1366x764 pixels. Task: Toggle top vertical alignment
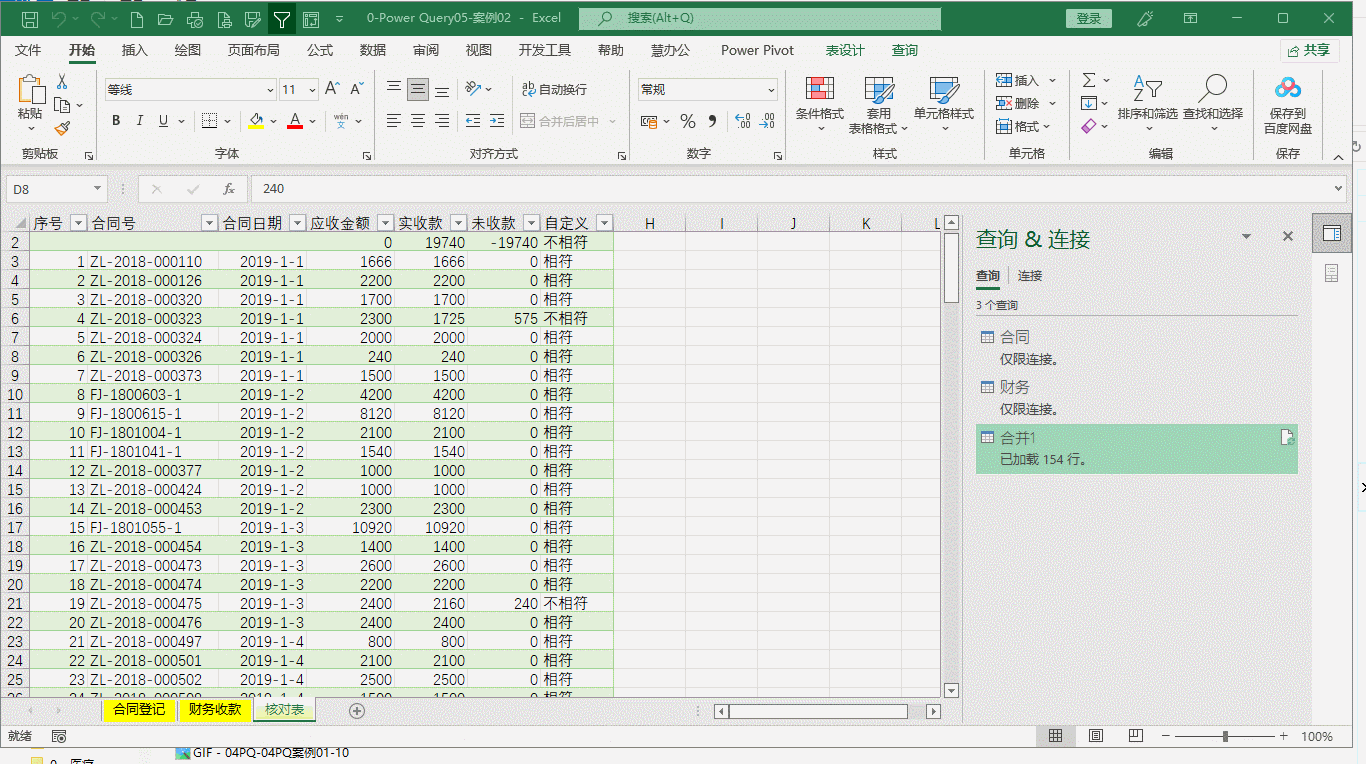[394, 89]
